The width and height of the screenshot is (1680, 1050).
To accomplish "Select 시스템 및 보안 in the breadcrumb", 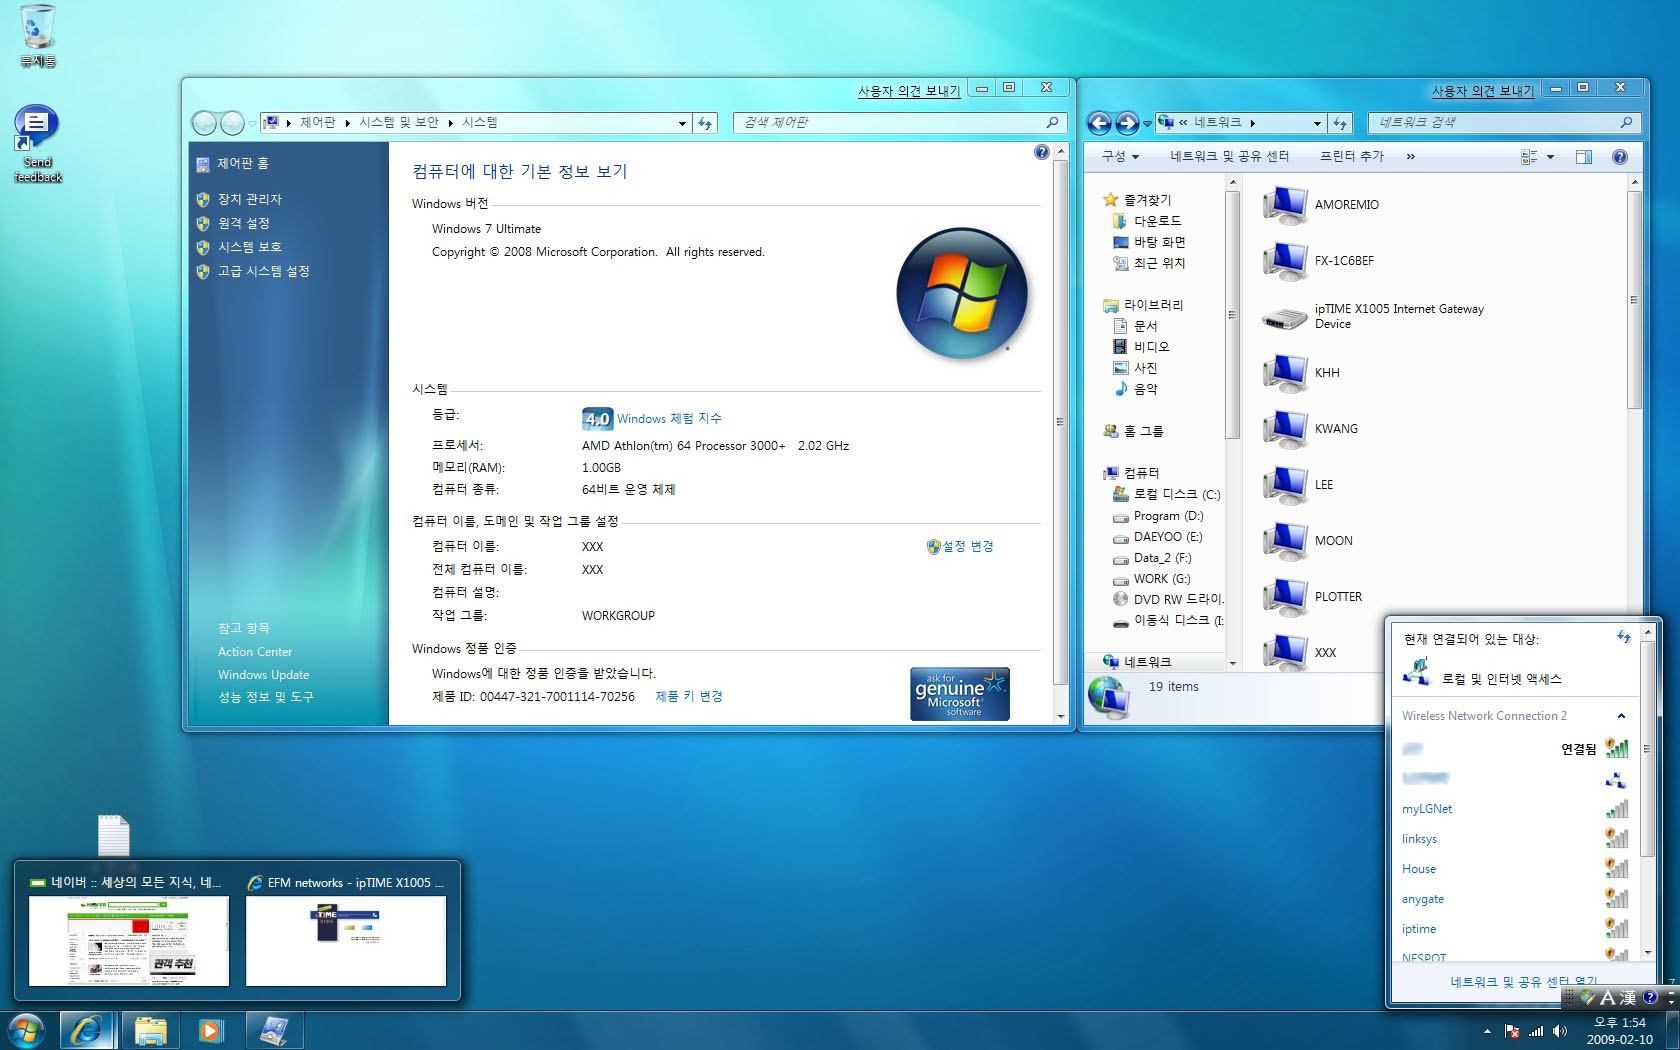I will point(399,123).
